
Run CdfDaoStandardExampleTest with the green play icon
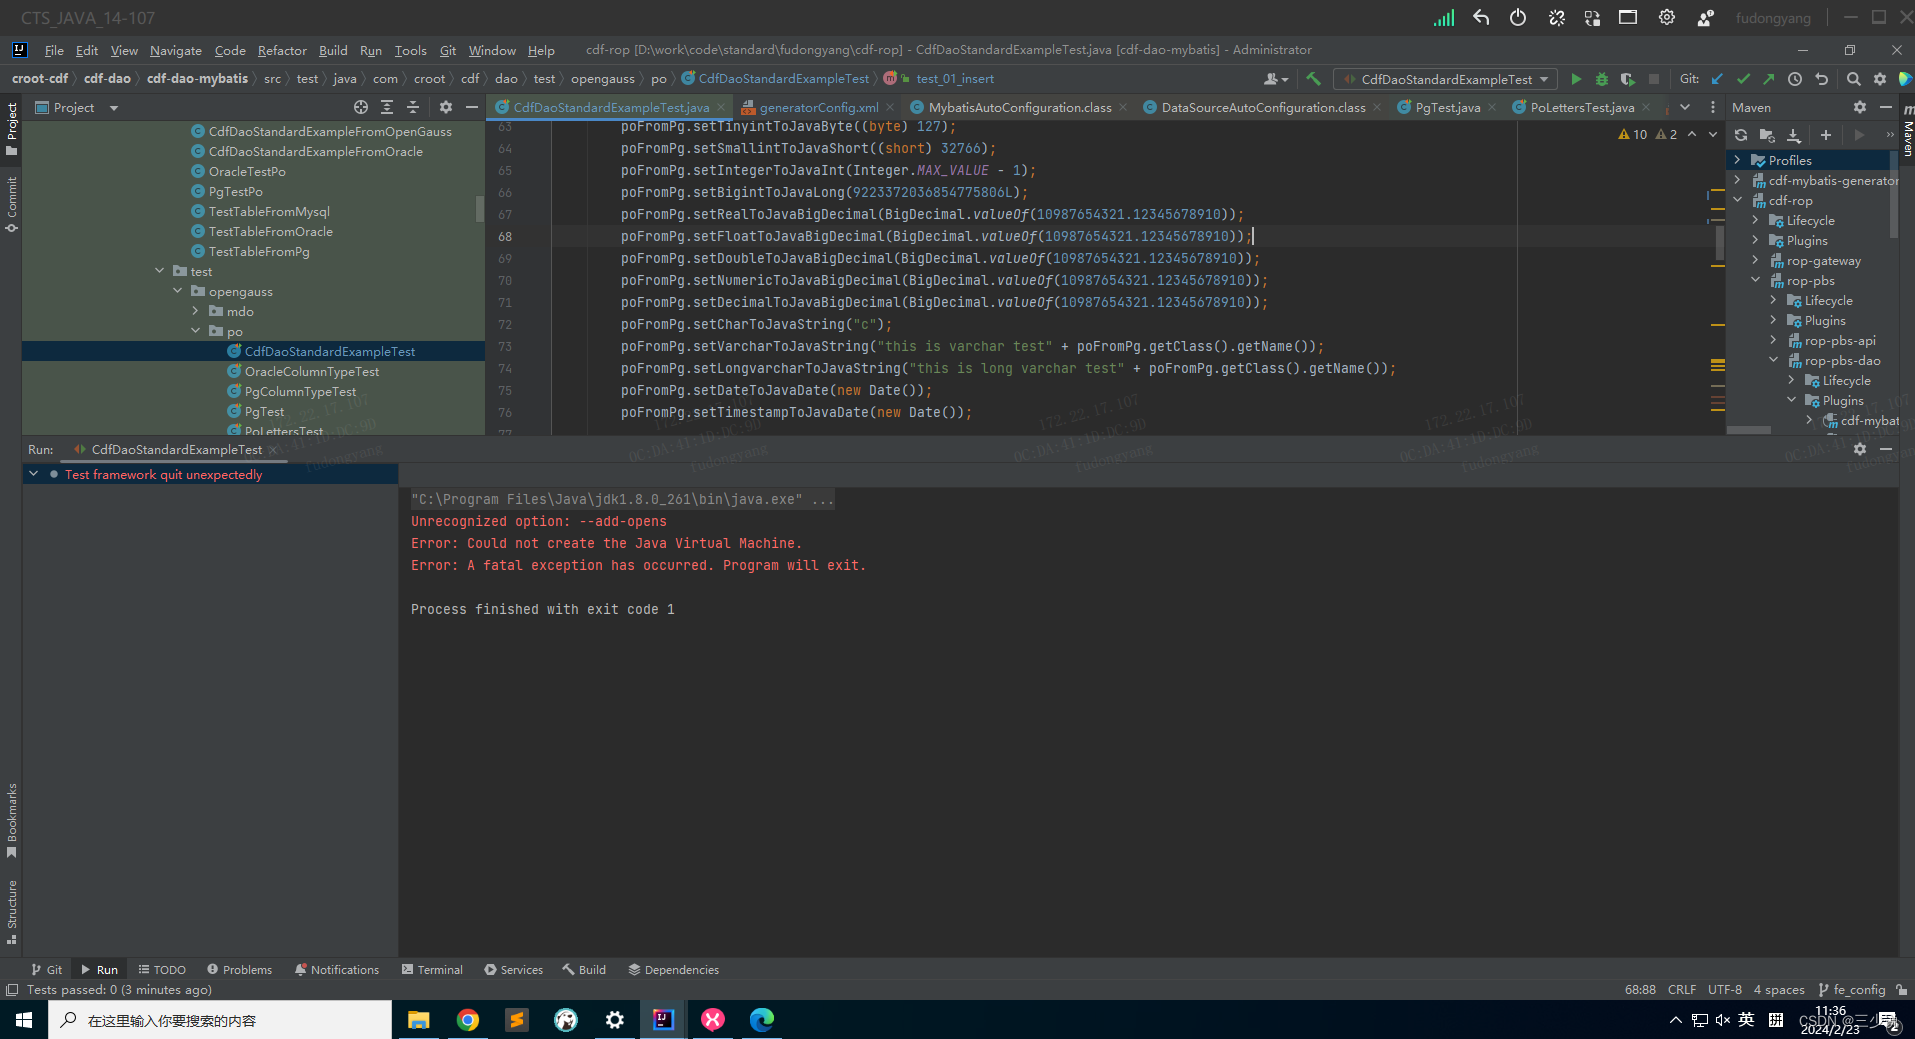1576,79
